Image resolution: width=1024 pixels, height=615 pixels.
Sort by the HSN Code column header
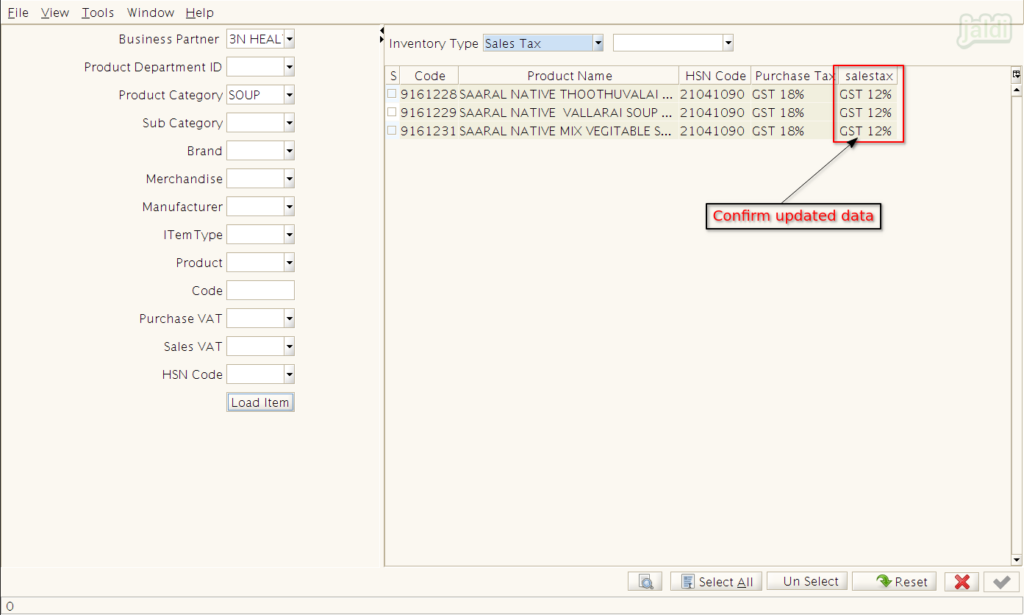pos(715,76)
